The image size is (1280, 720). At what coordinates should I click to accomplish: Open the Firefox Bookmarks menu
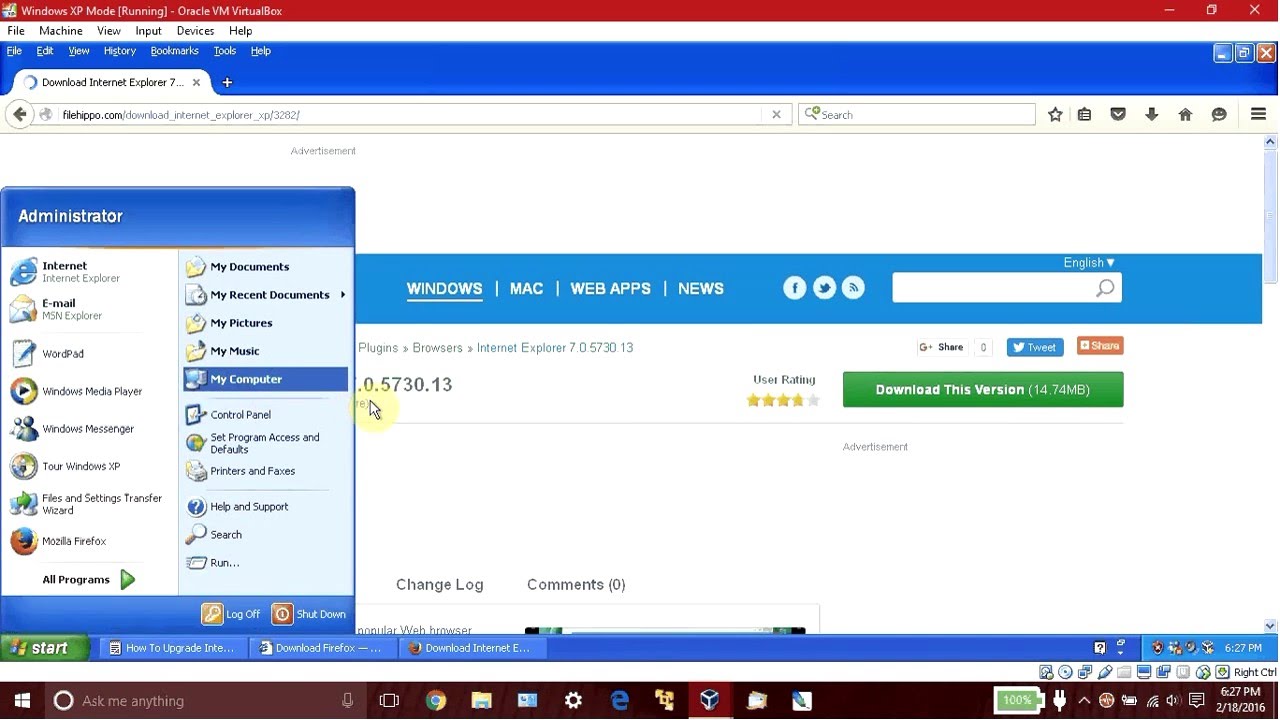pyautogui.click(x=174, y=51)
